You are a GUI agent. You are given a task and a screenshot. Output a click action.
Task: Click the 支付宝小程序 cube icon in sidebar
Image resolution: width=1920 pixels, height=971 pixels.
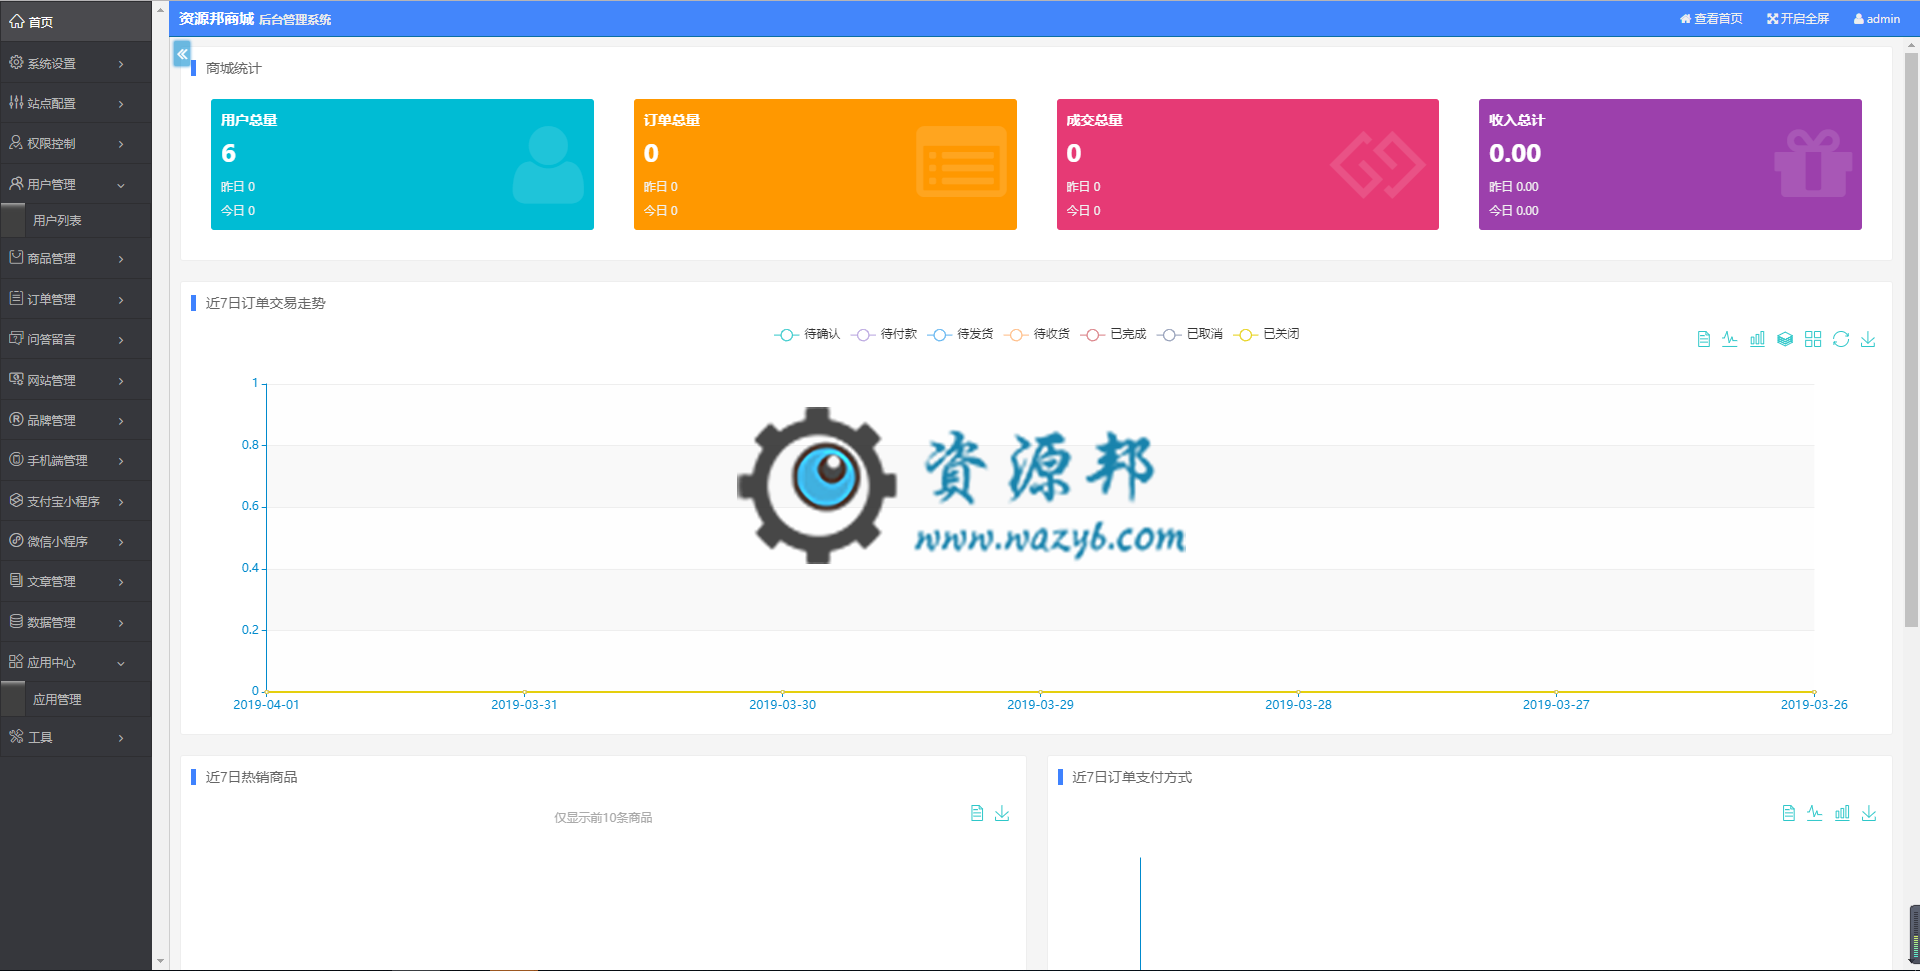[x=16, y=500]
